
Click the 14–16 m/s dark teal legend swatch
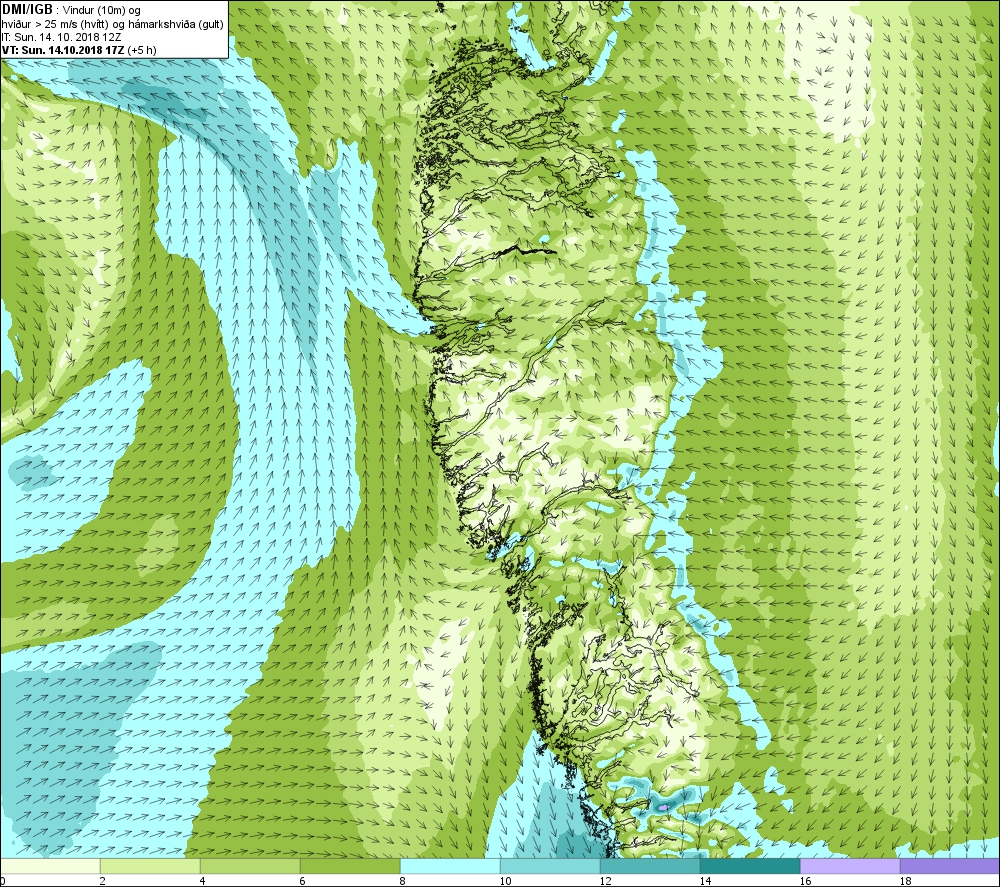(x=750, y=866)
